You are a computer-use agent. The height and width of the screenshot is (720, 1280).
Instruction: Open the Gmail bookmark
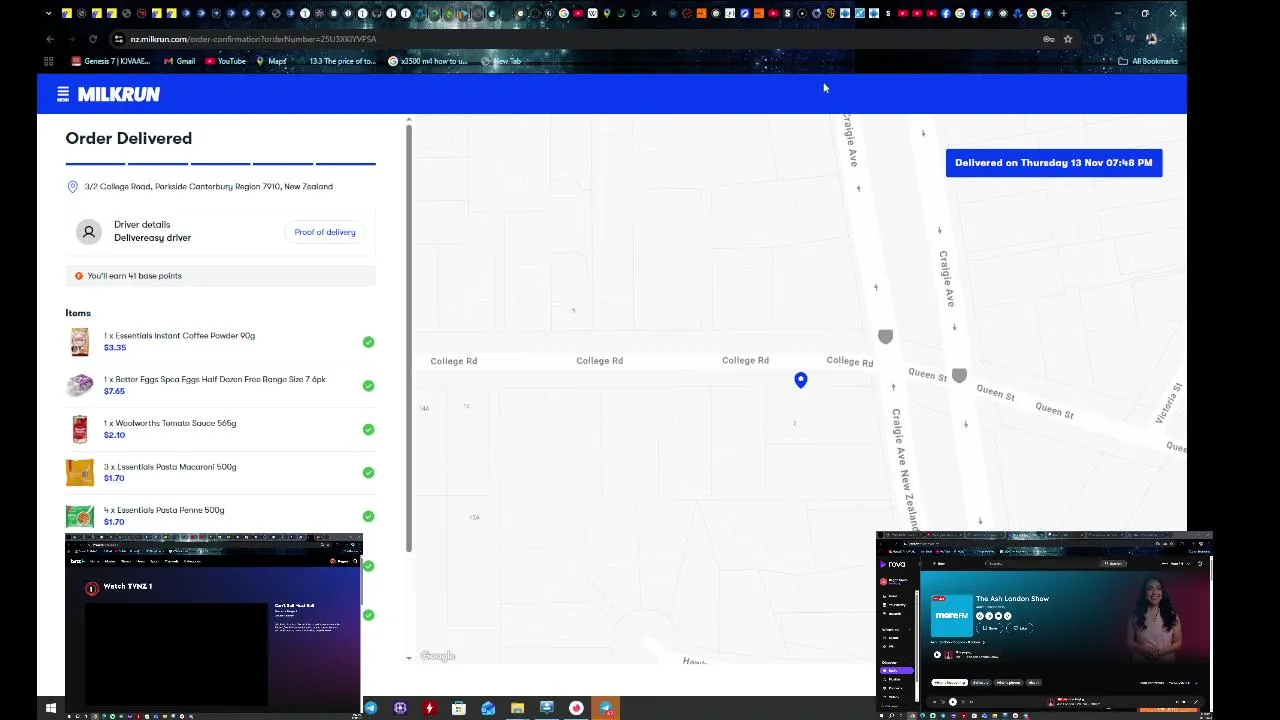[x=179, y=61]
